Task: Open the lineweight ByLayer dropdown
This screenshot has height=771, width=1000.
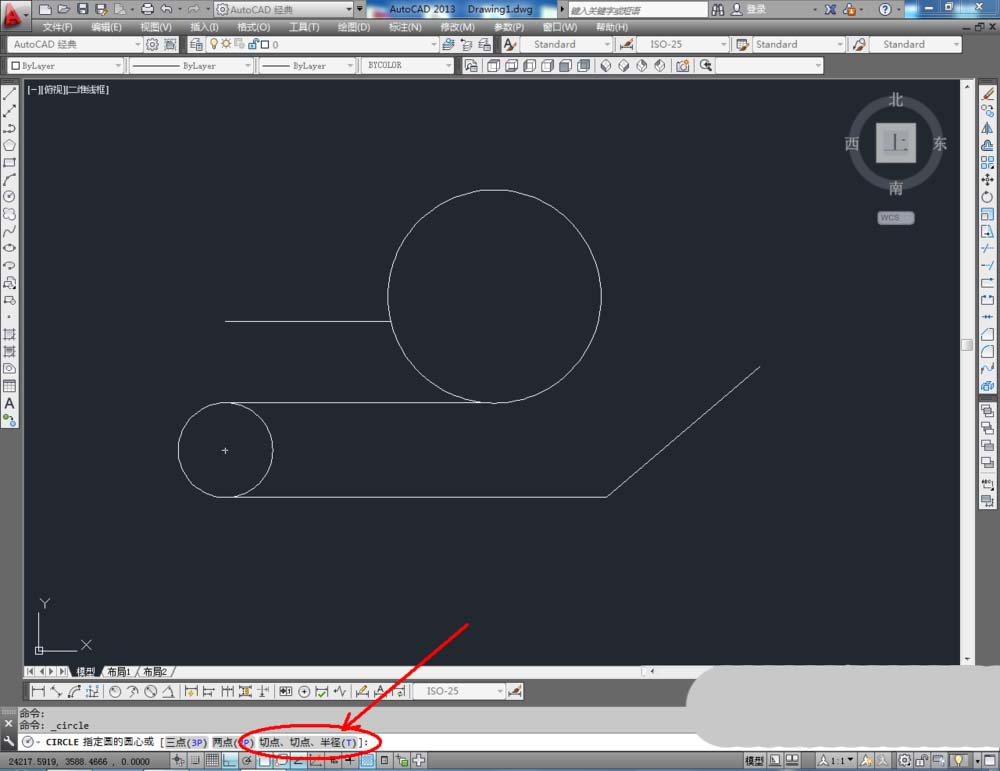Action: (x=307, y=66)
